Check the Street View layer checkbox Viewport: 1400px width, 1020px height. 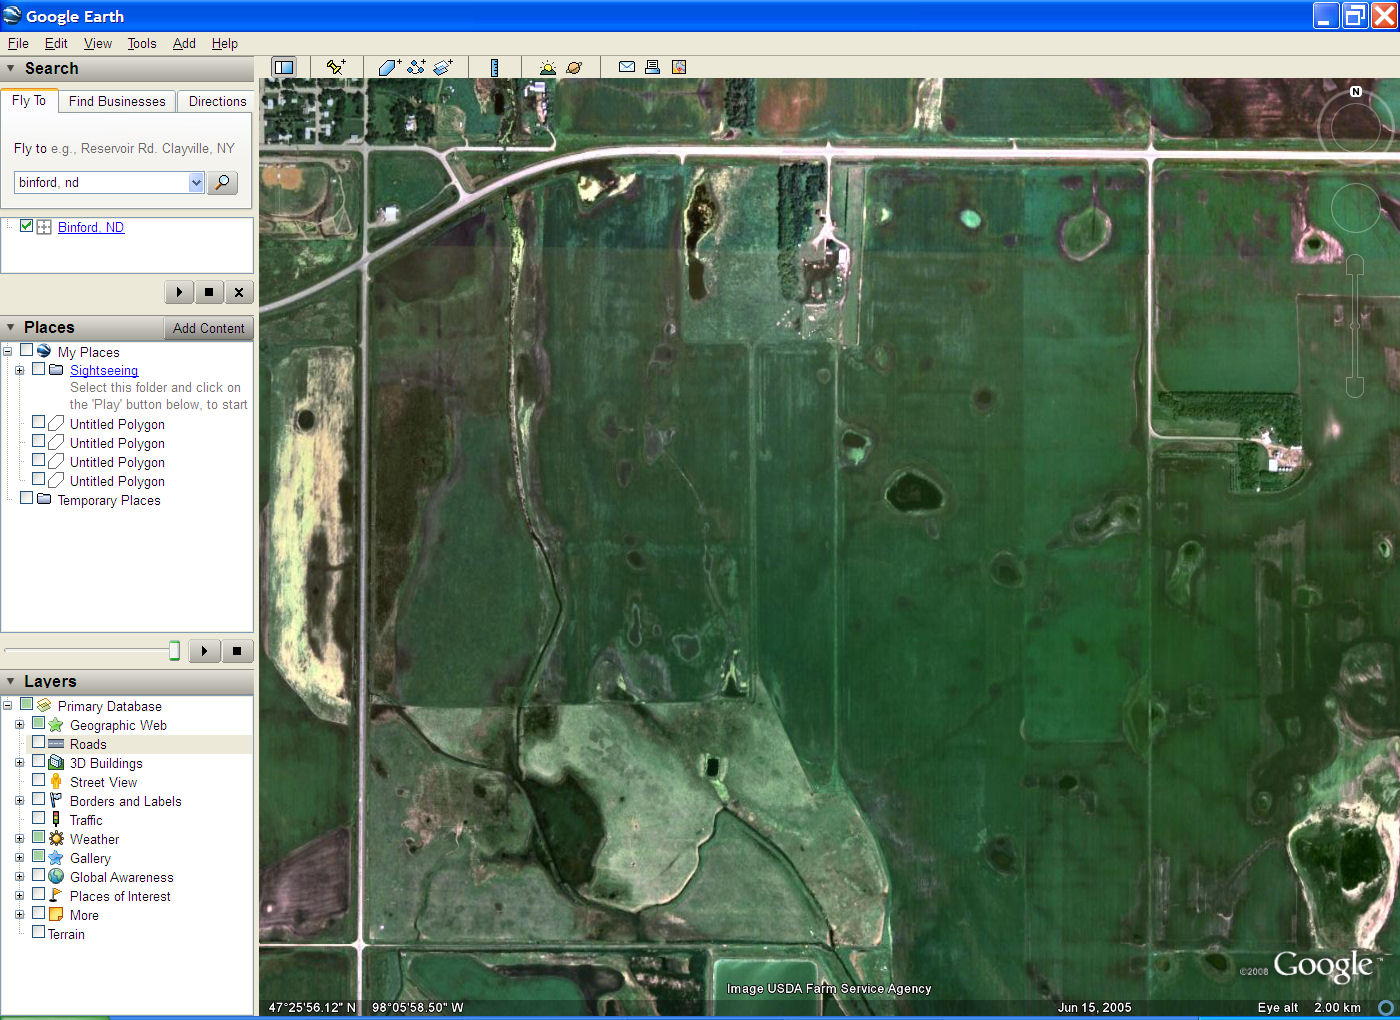[x=38, y=781]
